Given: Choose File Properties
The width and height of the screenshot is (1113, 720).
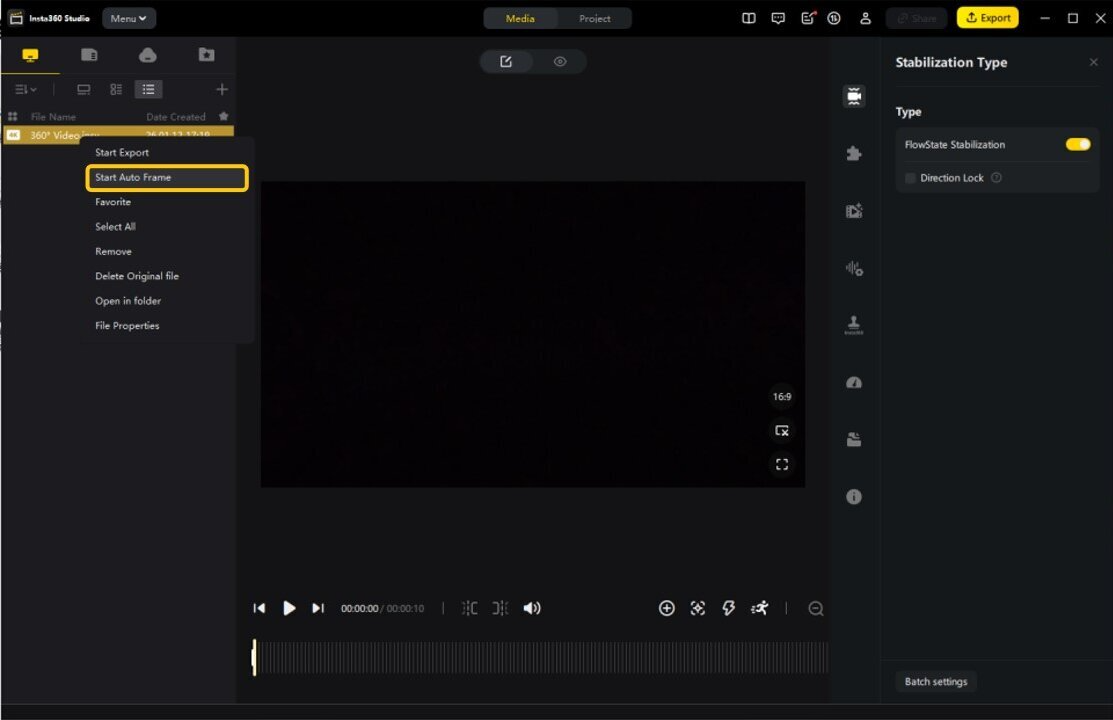Looking at the screenshot, I should 127,326.
